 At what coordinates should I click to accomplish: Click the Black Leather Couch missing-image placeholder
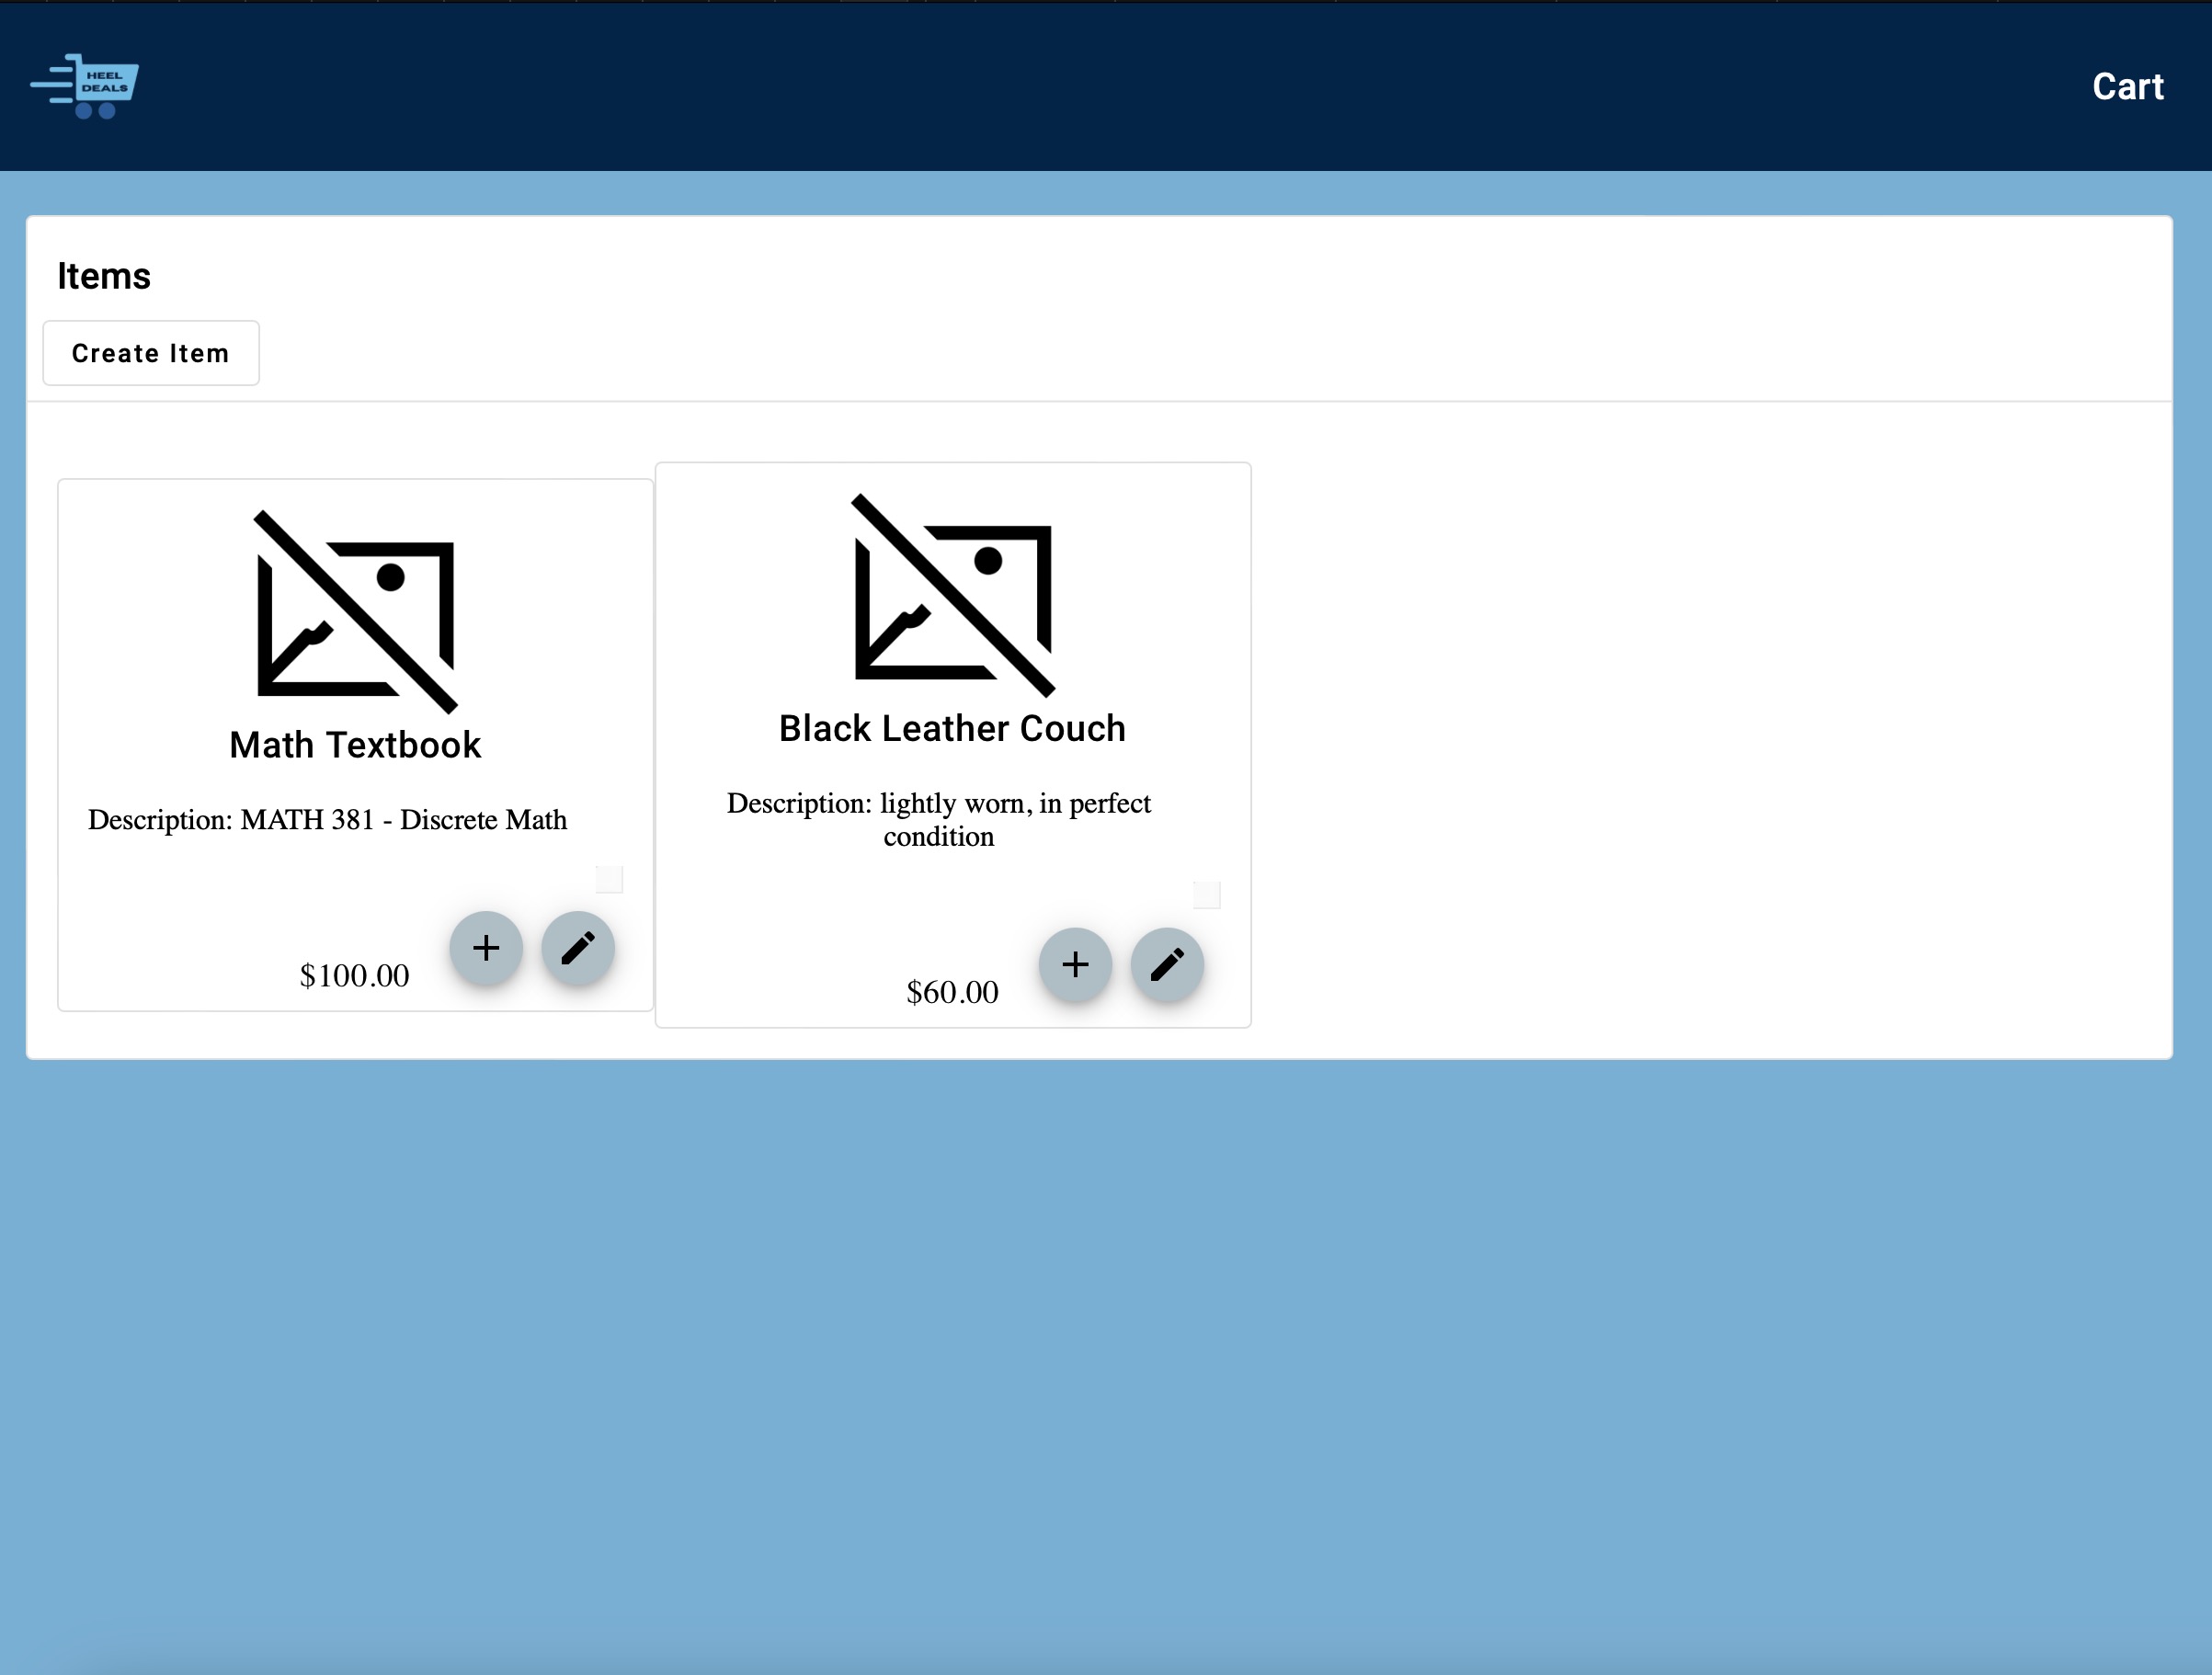[x=953, y=596]
